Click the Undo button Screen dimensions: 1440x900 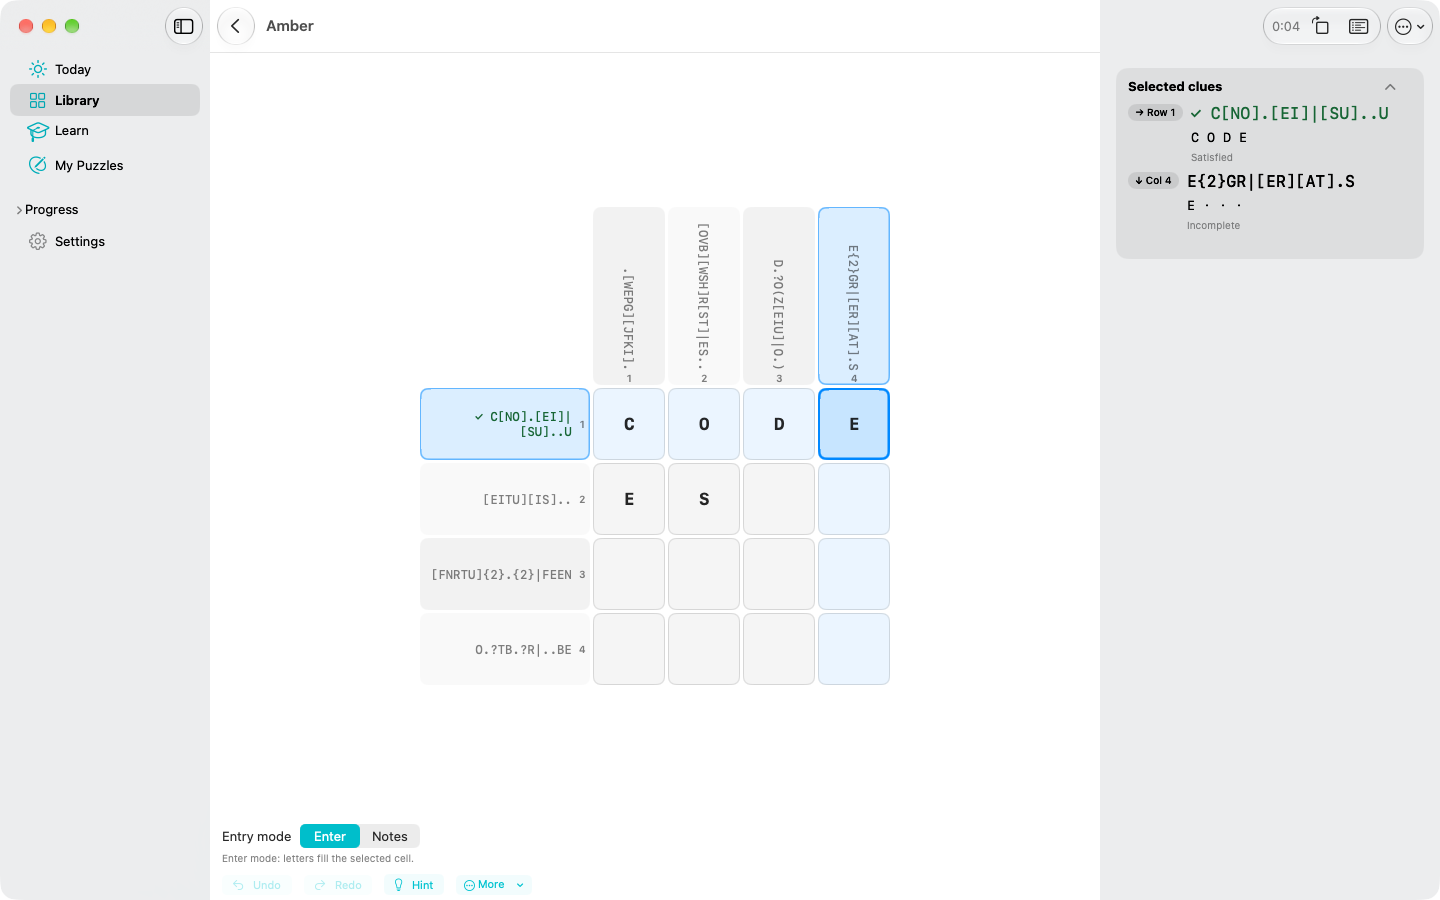pyautogui.click(x=257, y=885)
